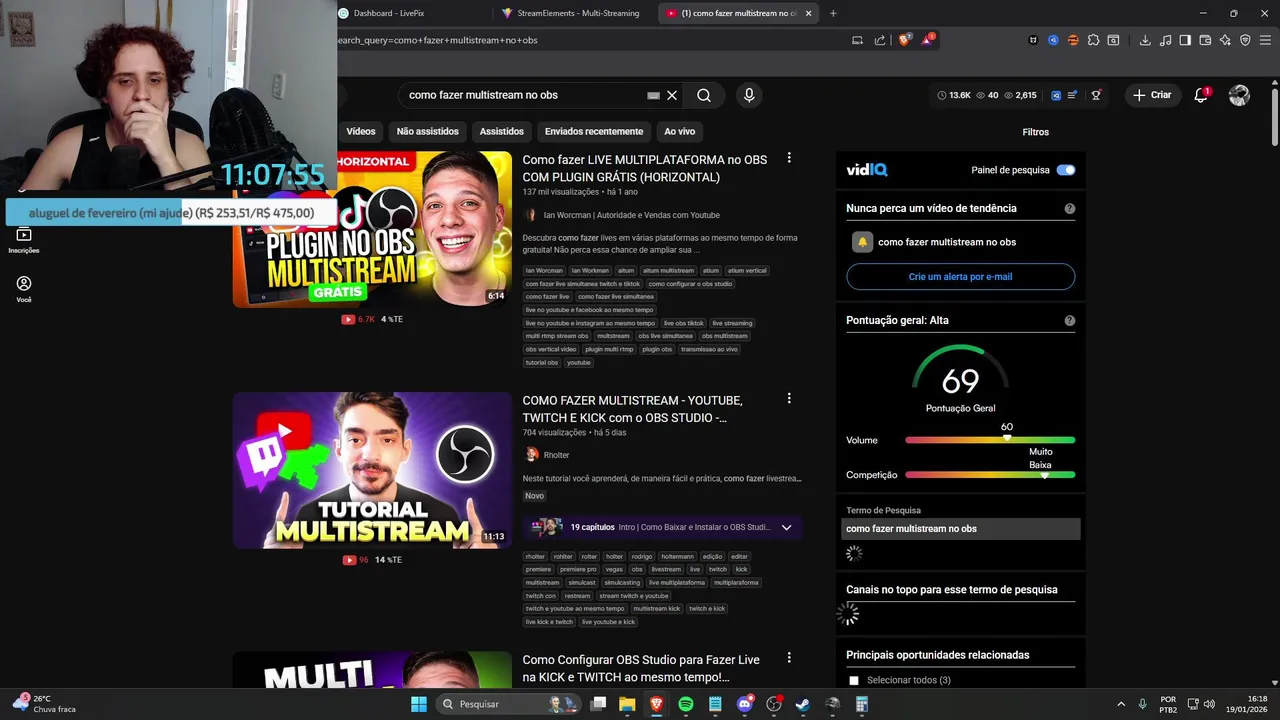Open the Filtros search filter menu
This screenshot has width=1280, height=720.
point(1035,132)
